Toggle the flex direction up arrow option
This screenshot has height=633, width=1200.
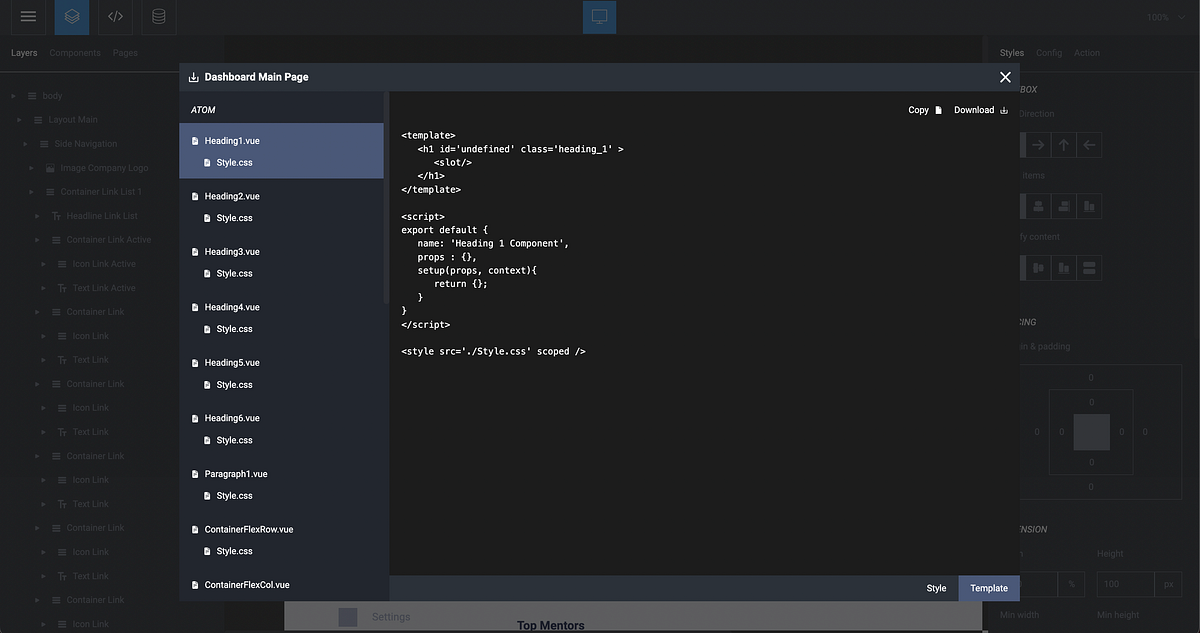tap(1063, 144)
